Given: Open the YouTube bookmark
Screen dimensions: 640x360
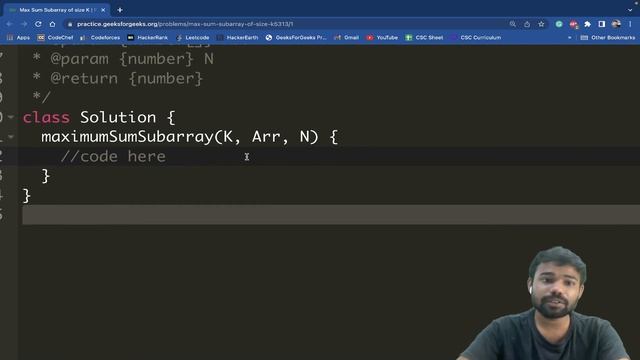Looking at the screenshot, I should click(382, 38).
